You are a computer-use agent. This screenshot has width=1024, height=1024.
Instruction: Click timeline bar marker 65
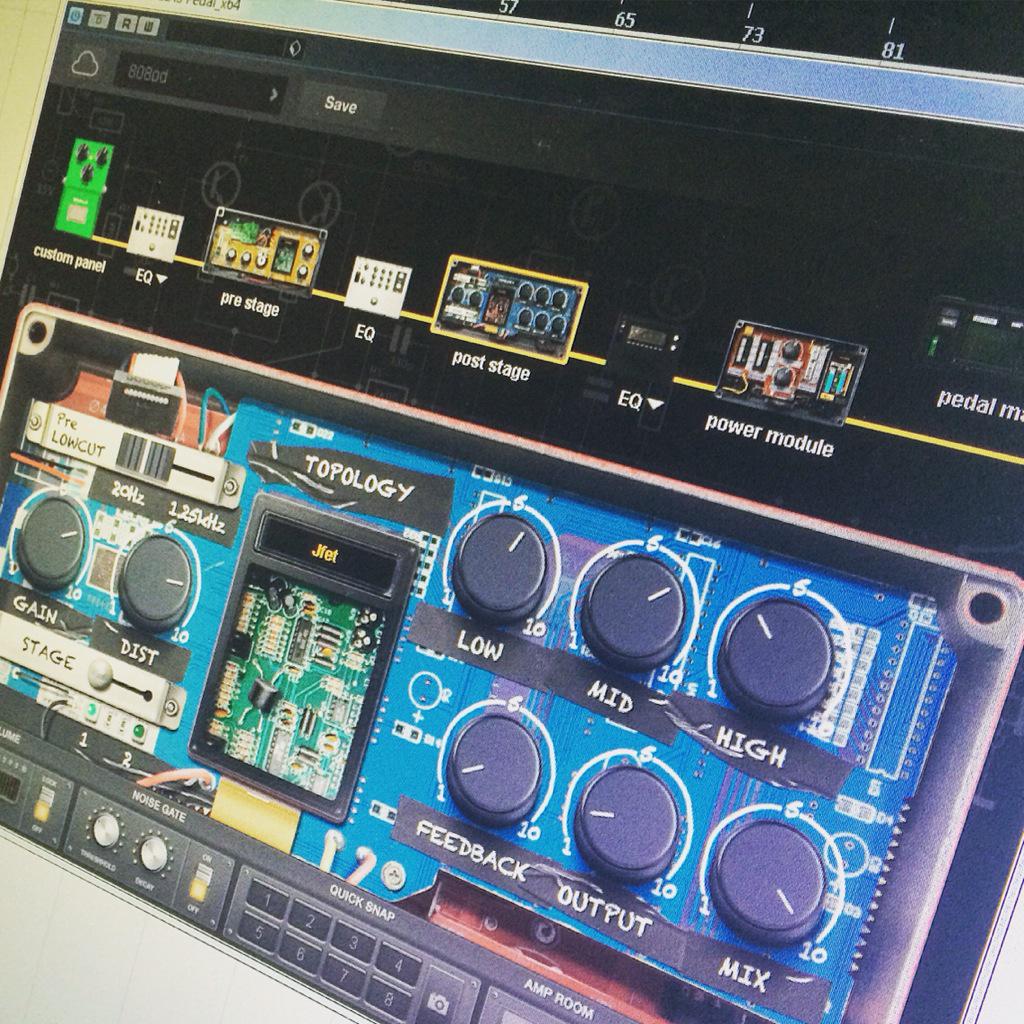[x=625, y=20]
